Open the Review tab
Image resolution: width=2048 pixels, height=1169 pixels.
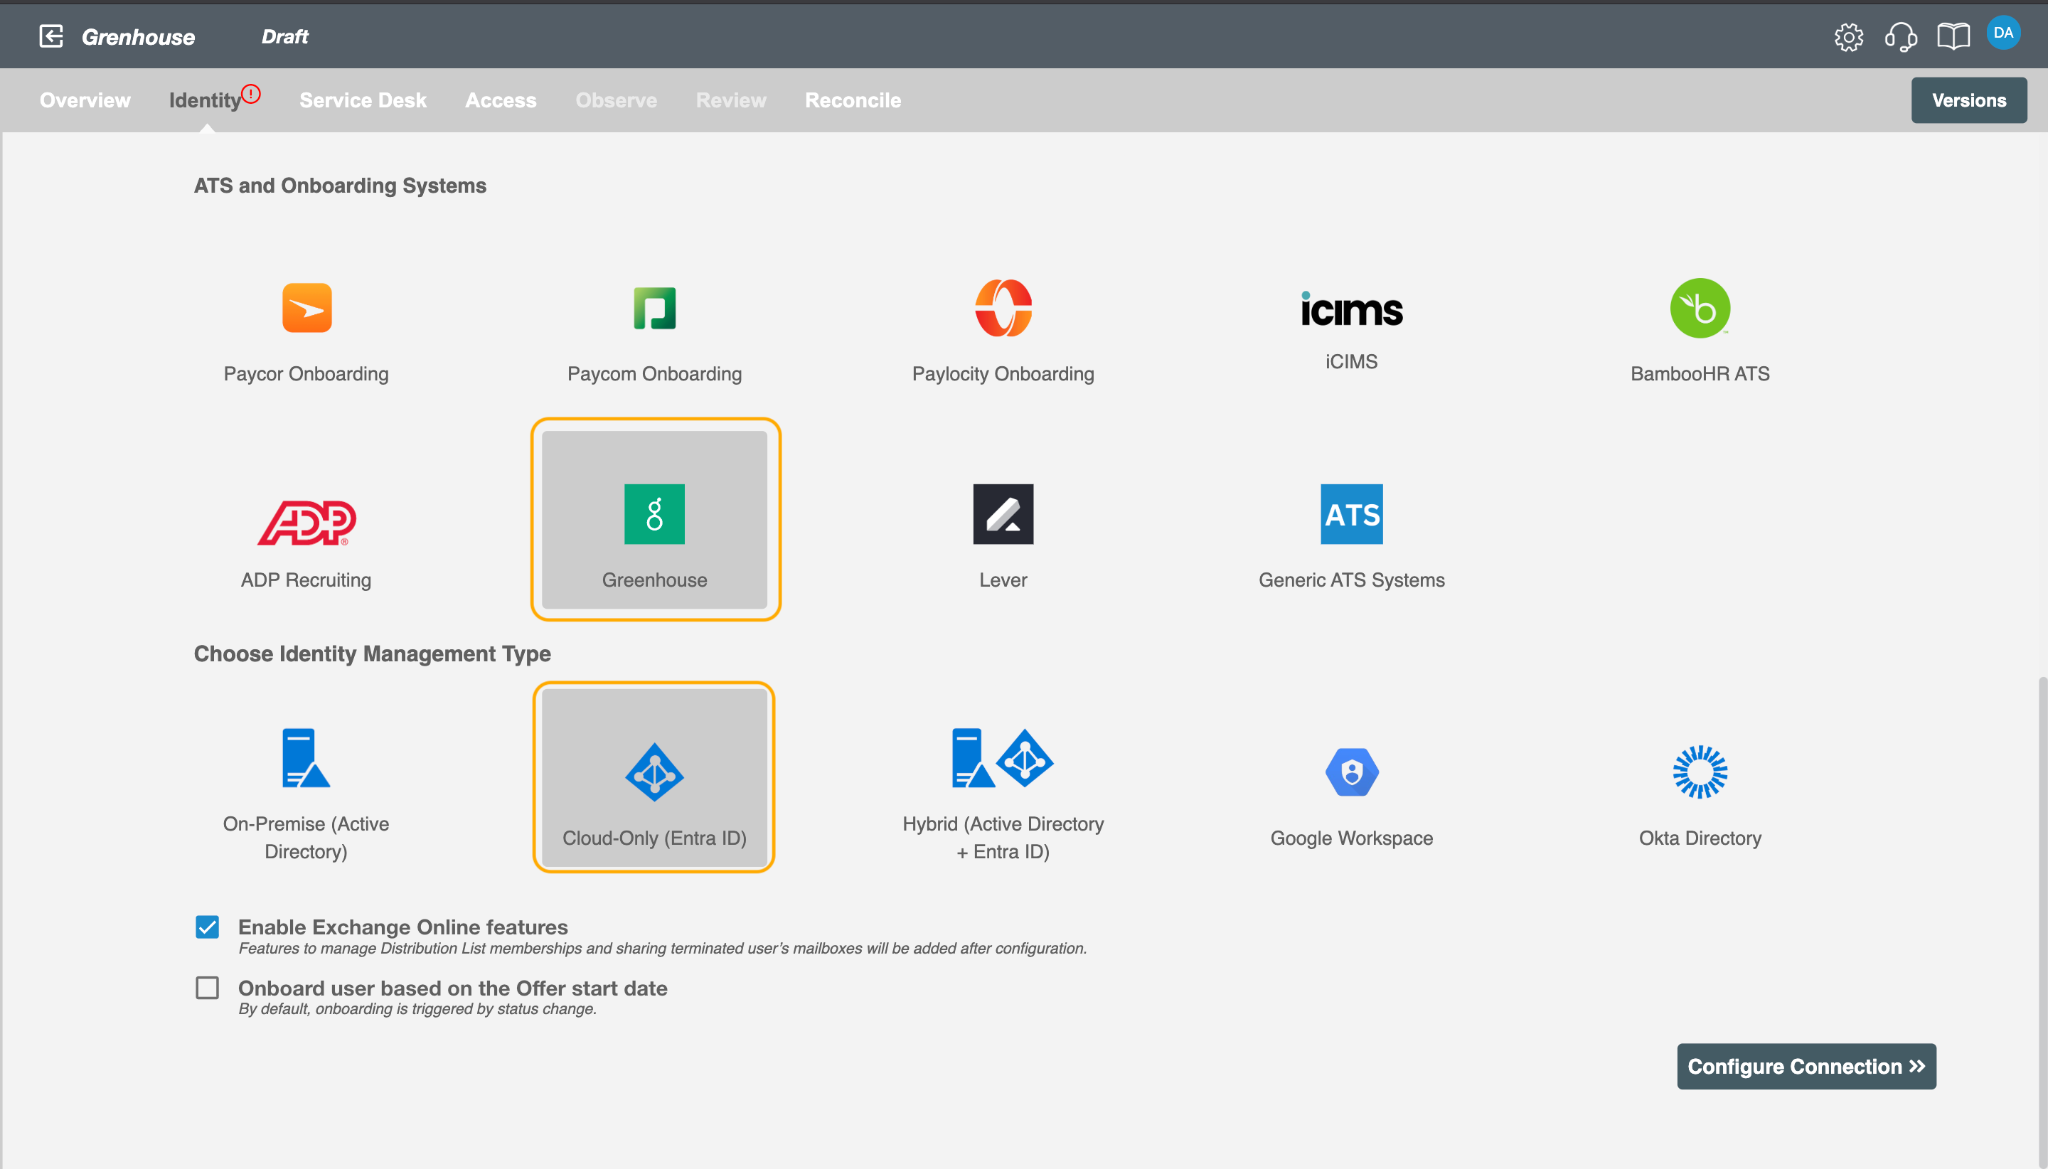click(731, 100)
